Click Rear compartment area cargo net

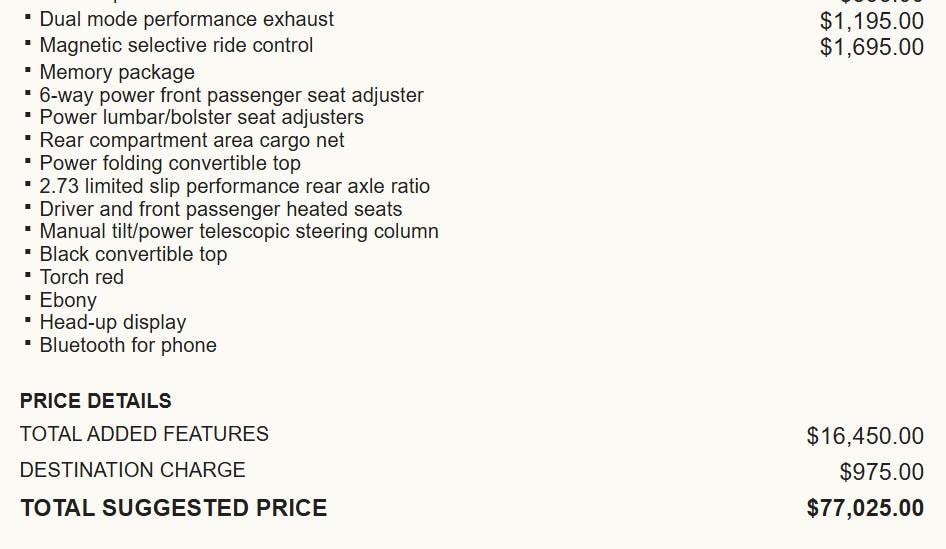pyautogui.click(x=192, y=140)
